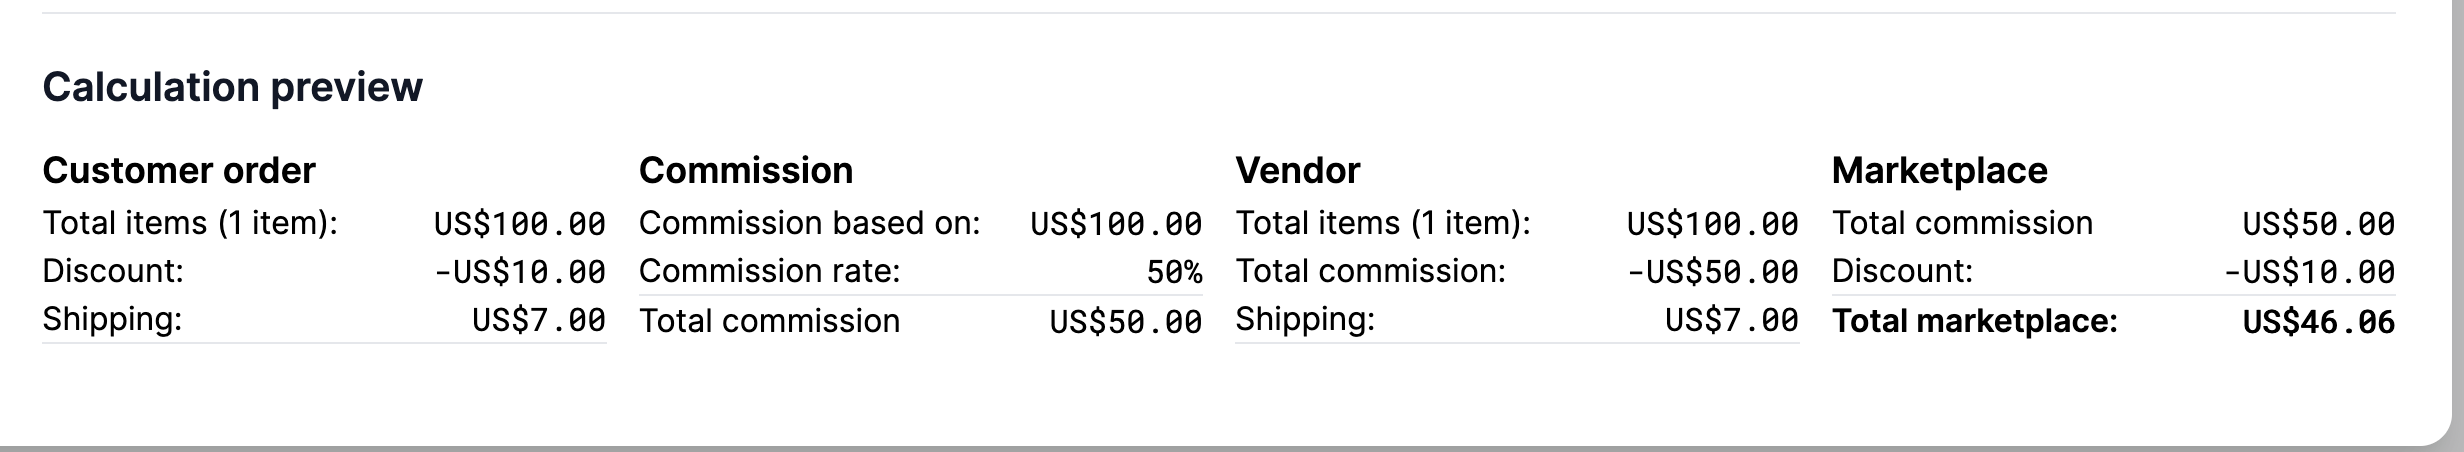The width and height of the screenshot is (2464, 452).
Task: Click the Customer order discount value -US$10.00
Action: [520, 272]
